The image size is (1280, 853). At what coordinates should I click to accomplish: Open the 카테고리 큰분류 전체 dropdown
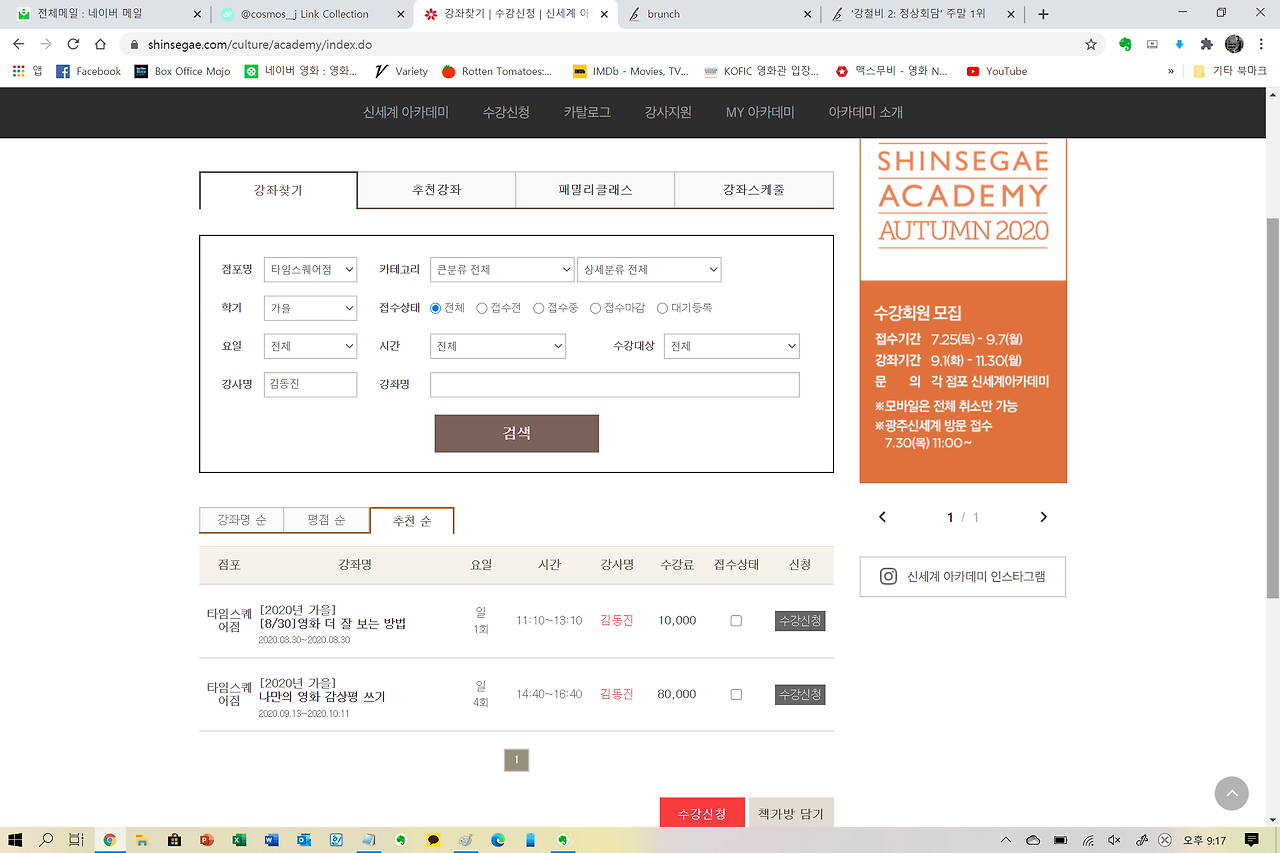(x=502, y=269)
